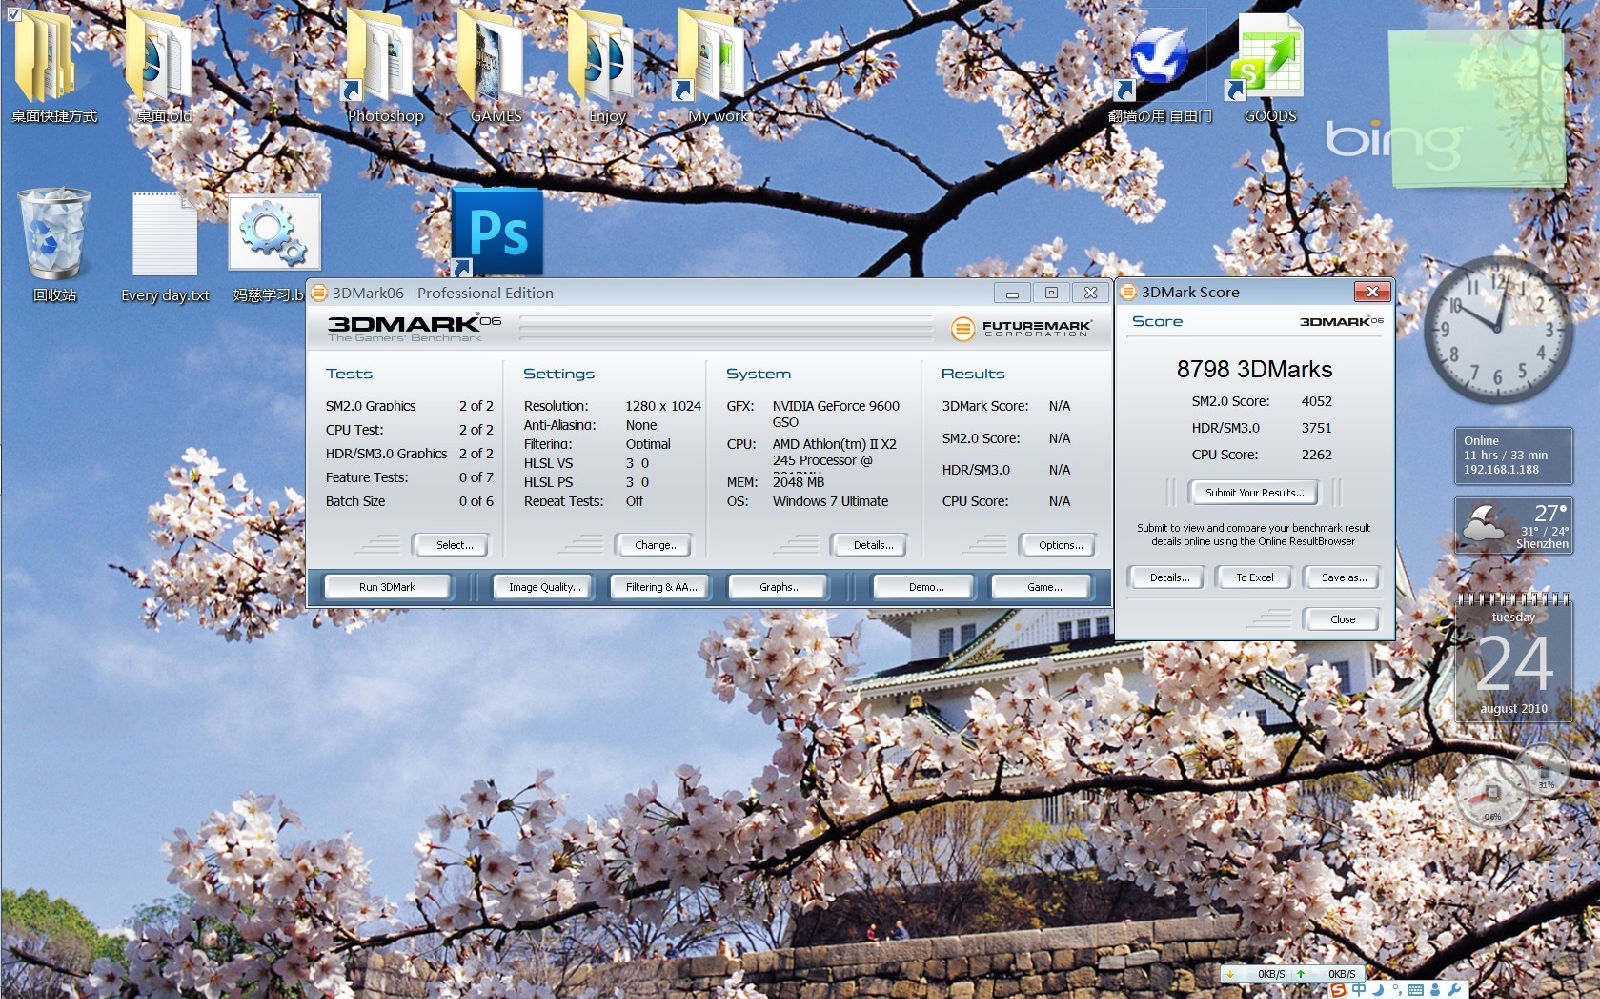1600x999 pixels.
Task: Export score with To Excel button
Action: (1255, 577)
